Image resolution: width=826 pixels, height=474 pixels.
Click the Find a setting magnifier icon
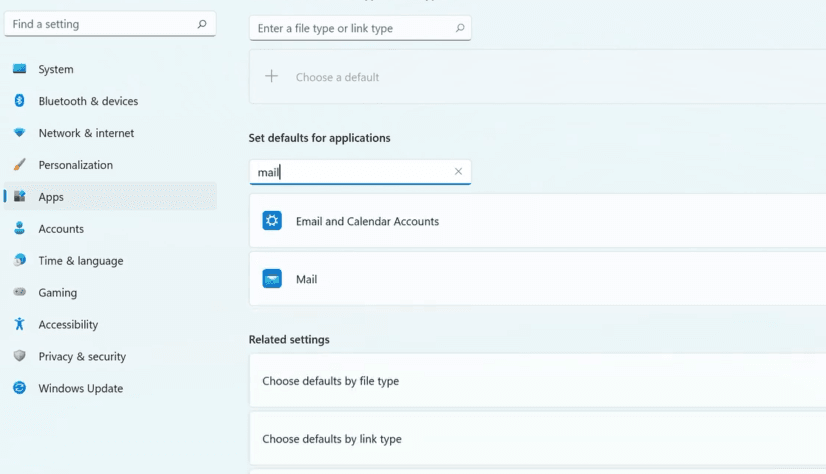[202, 24]
